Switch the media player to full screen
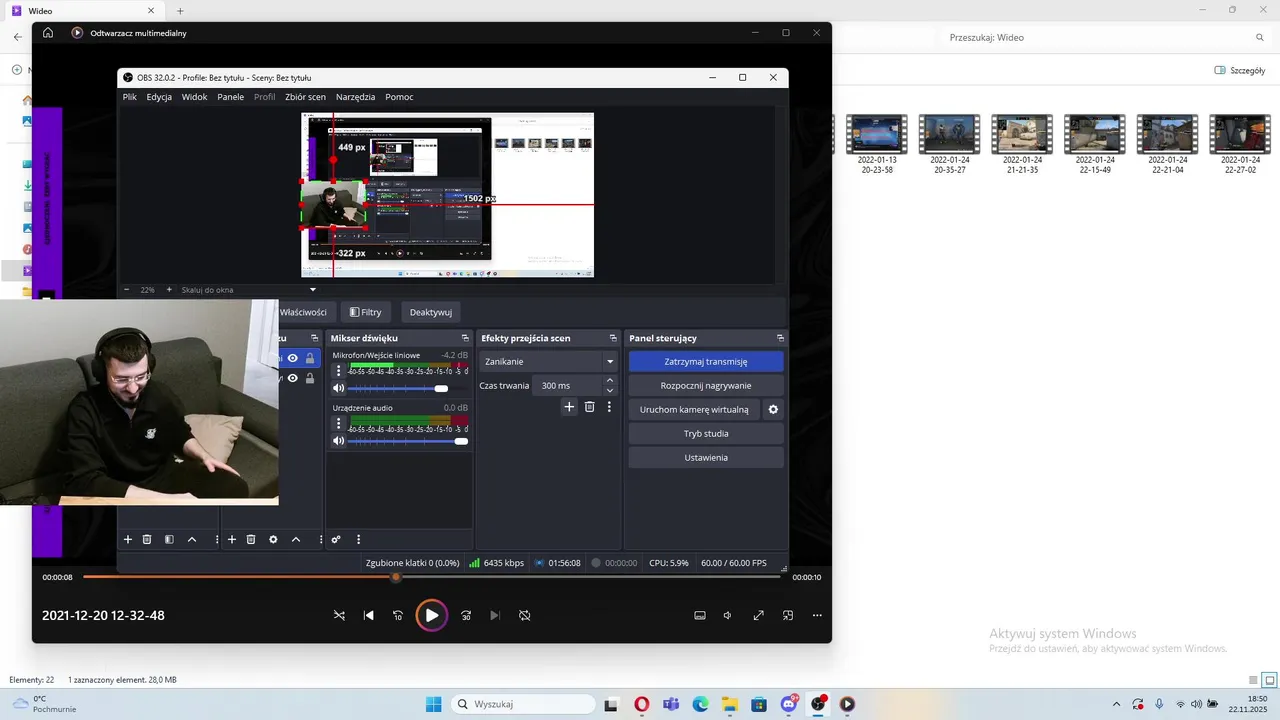This screenshot has height=720, width=1280. pyautogui.click(x=758, y=615)
